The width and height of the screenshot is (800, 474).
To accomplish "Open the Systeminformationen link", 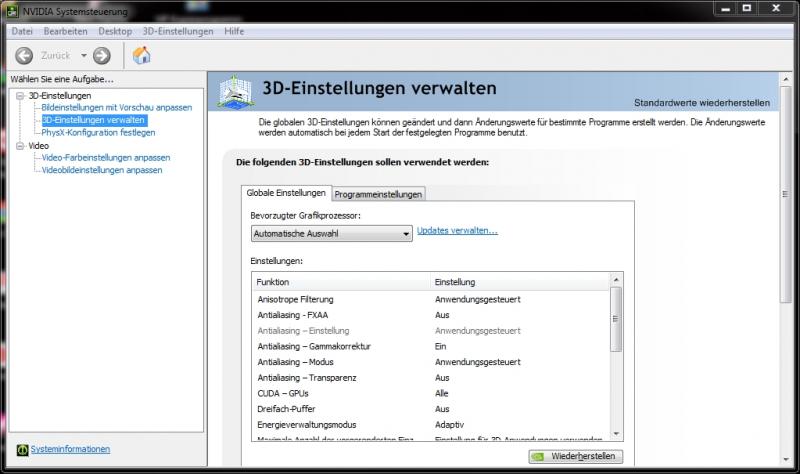I will click(70, 449).
